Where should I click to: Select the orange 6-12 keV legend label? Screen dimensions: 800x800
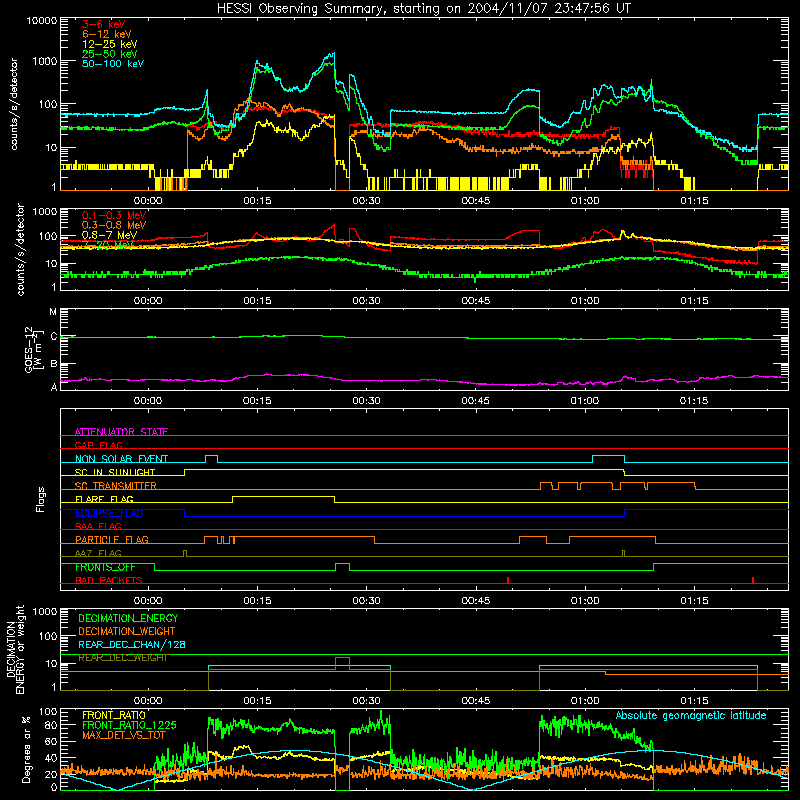pos(107,34)
